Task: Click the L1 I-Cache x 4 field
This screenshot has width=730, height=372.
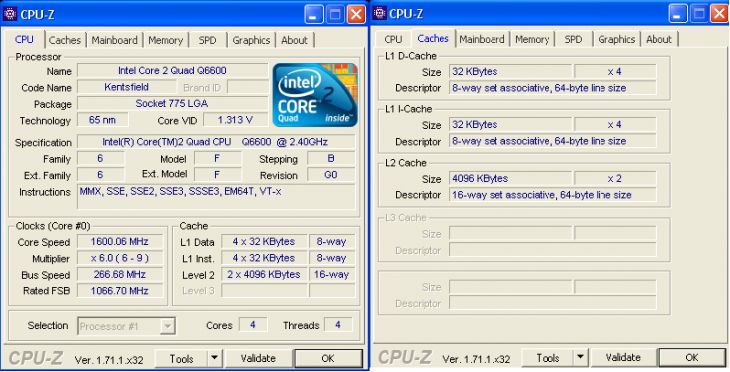Action: 615,124
